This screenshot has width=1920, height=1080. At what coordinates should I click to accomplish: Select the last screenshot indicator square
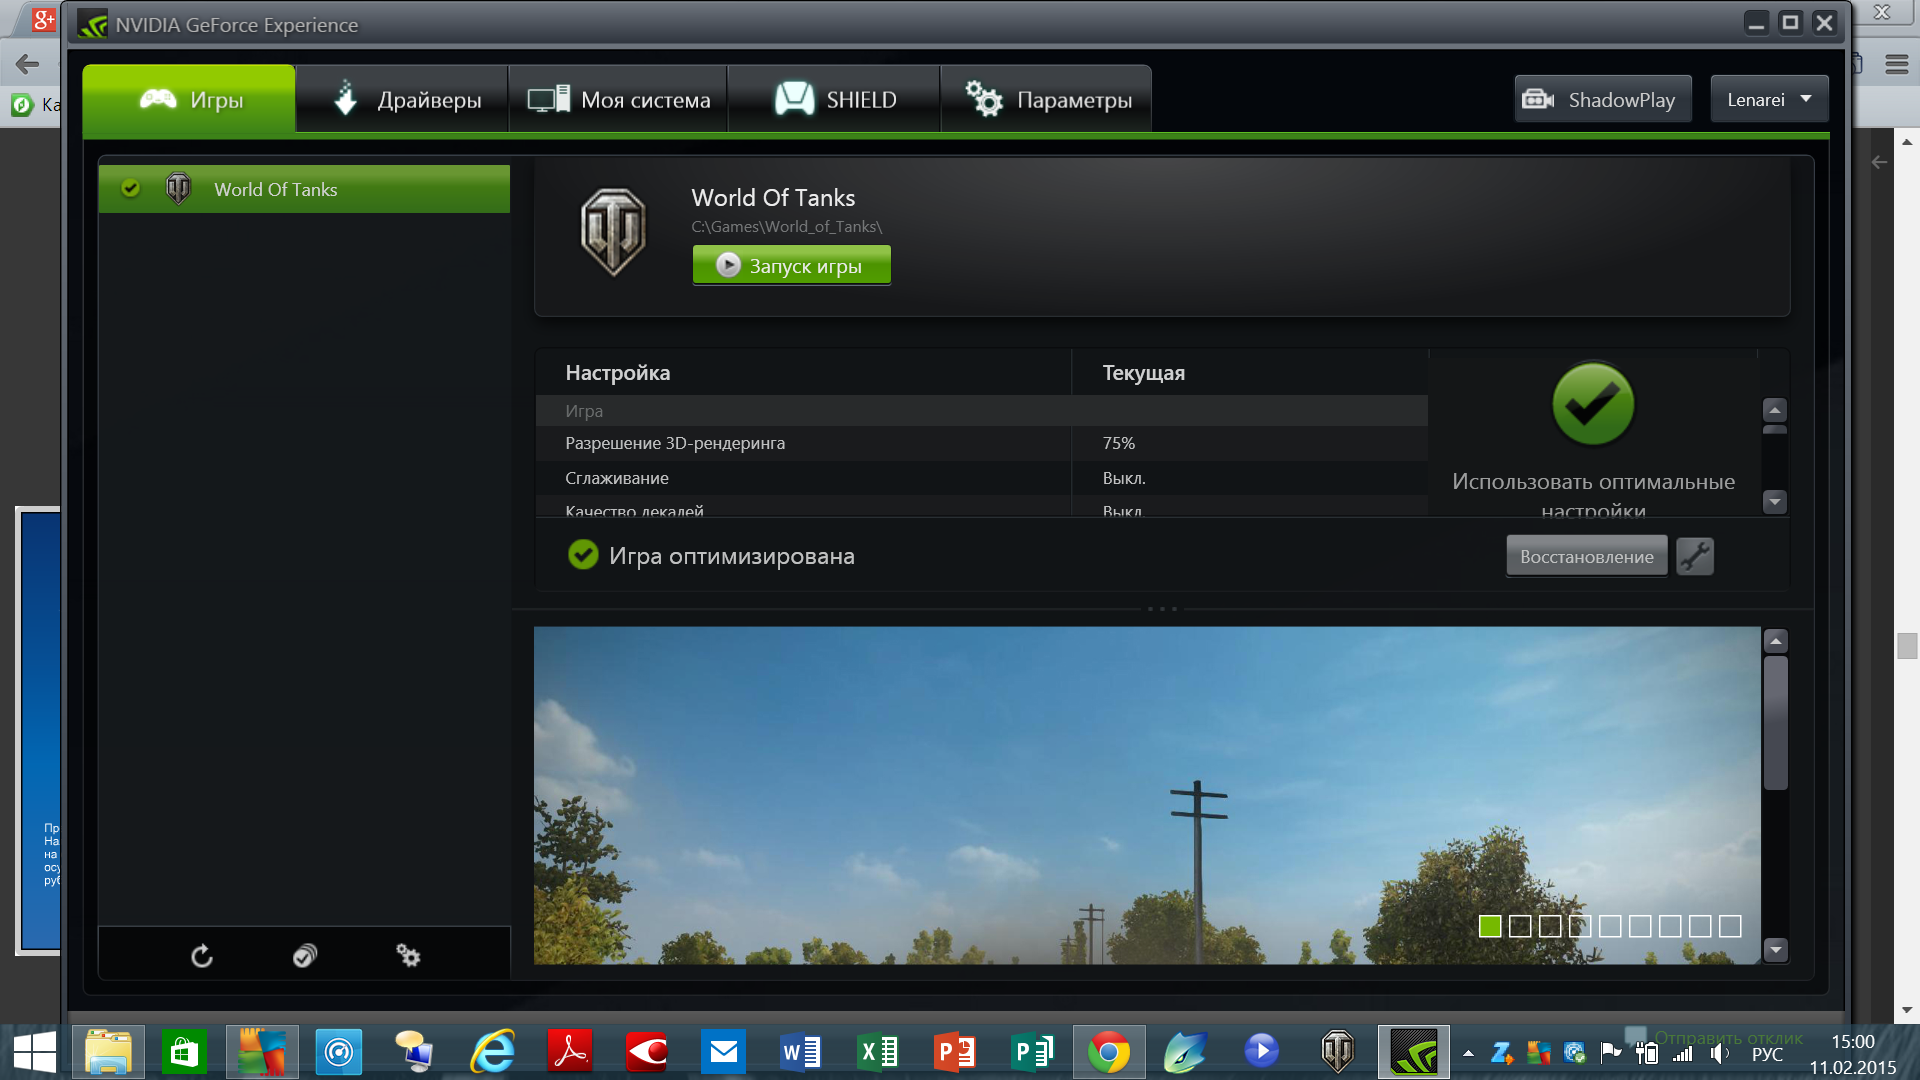coord(1730,926)
